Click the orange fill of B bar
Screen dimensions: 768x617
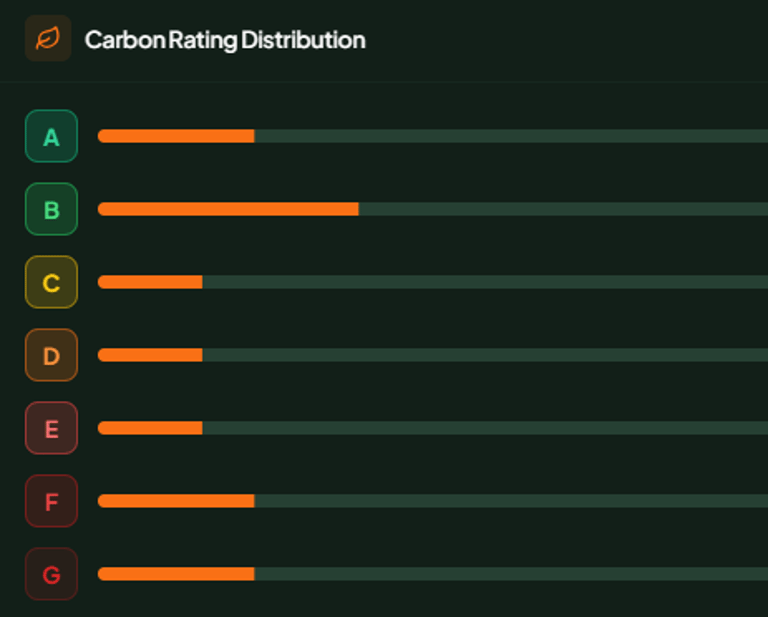pos(228,209)
